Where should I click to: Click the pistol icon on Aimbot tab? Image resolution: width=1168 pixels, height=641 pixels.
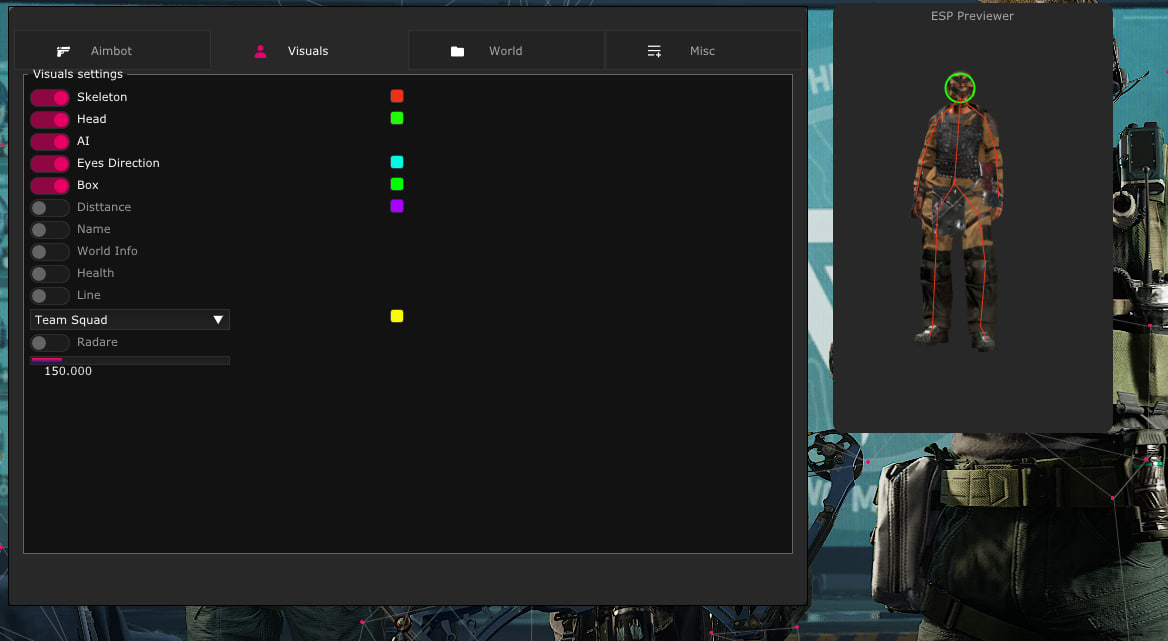pos(63,51)
